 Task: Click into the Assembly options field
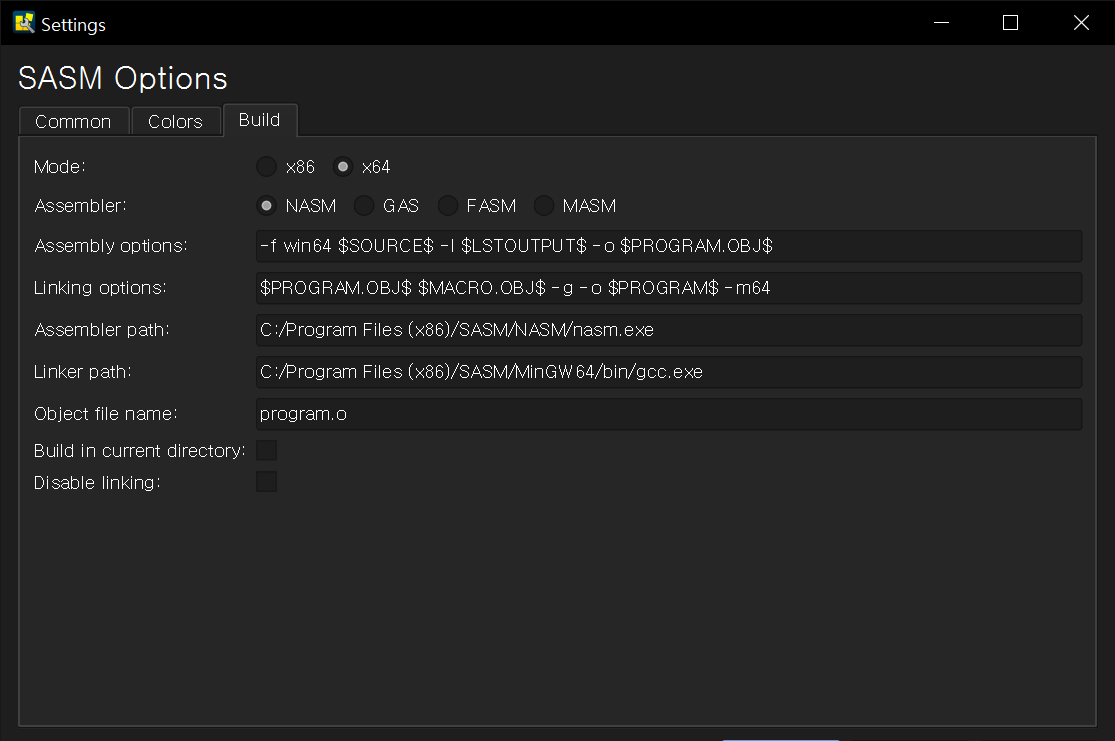(x=668, y=246)
